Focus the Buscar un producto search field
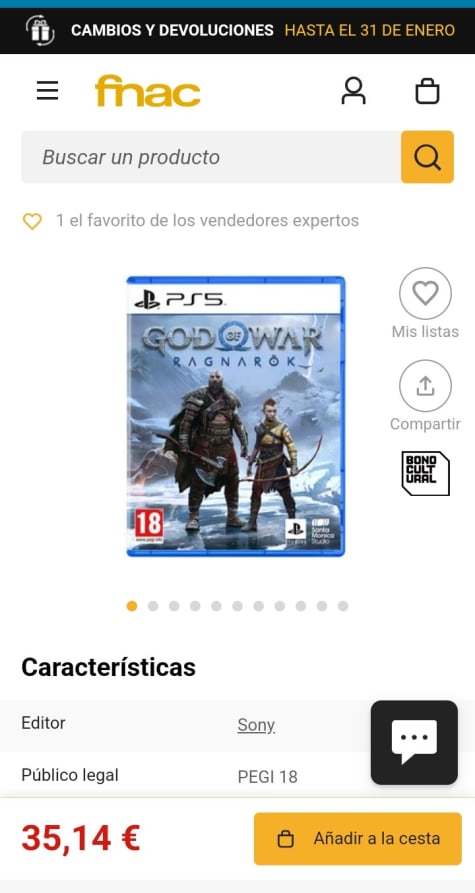This screenshot has width=475, height=893. 211,157
